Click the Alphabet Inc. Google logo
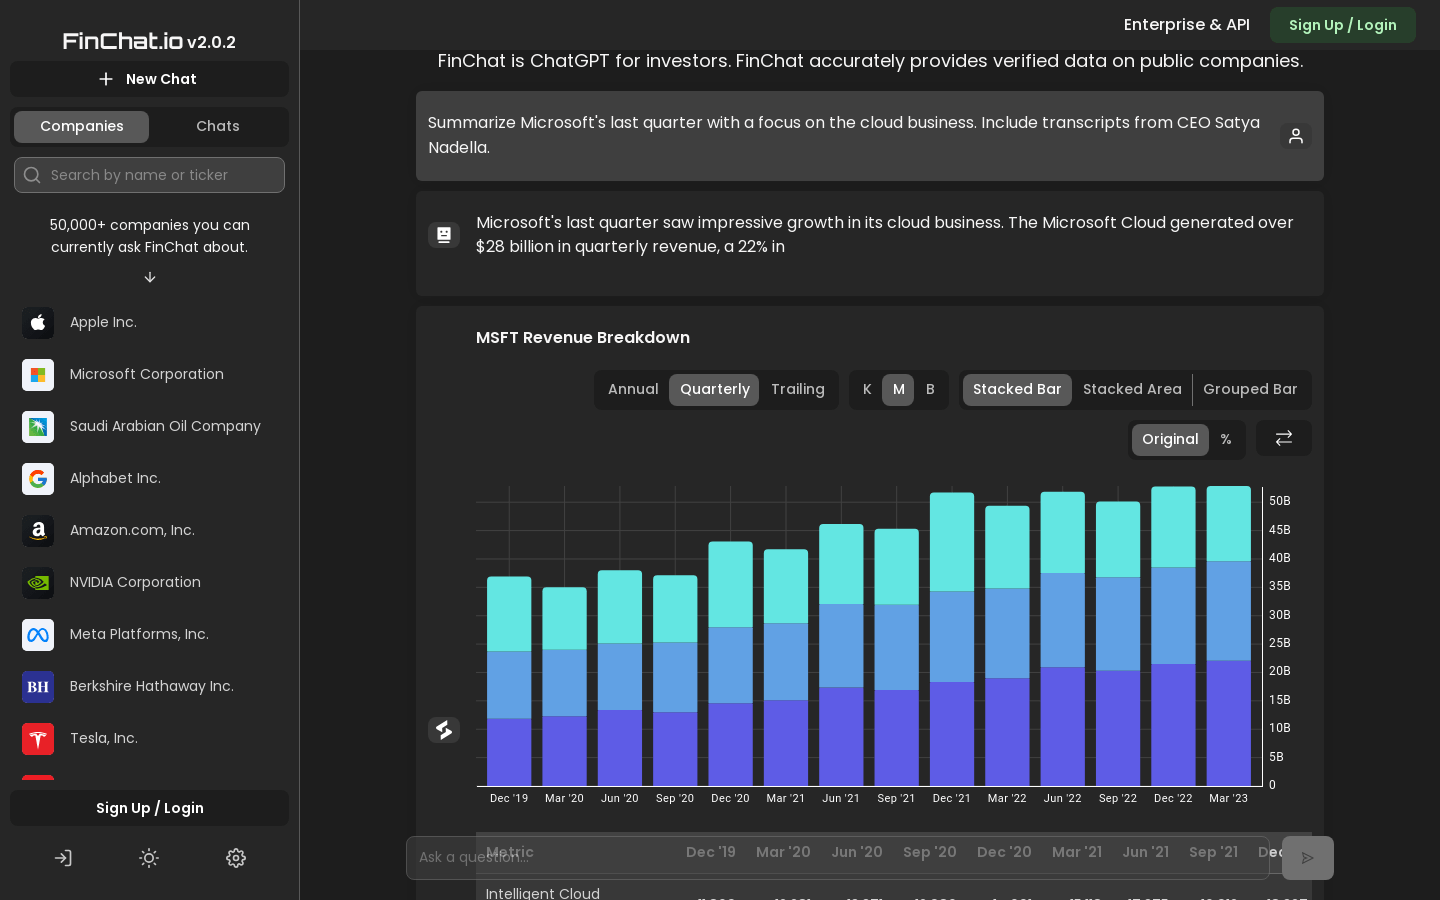 pos(38,479)
